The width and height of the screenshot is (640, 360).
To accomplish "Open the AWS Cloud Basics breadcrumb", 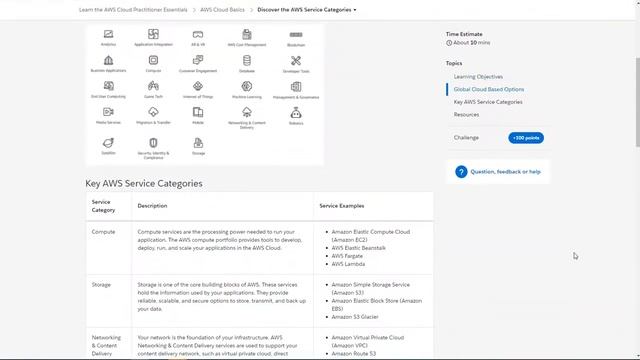I will [222, 9].
